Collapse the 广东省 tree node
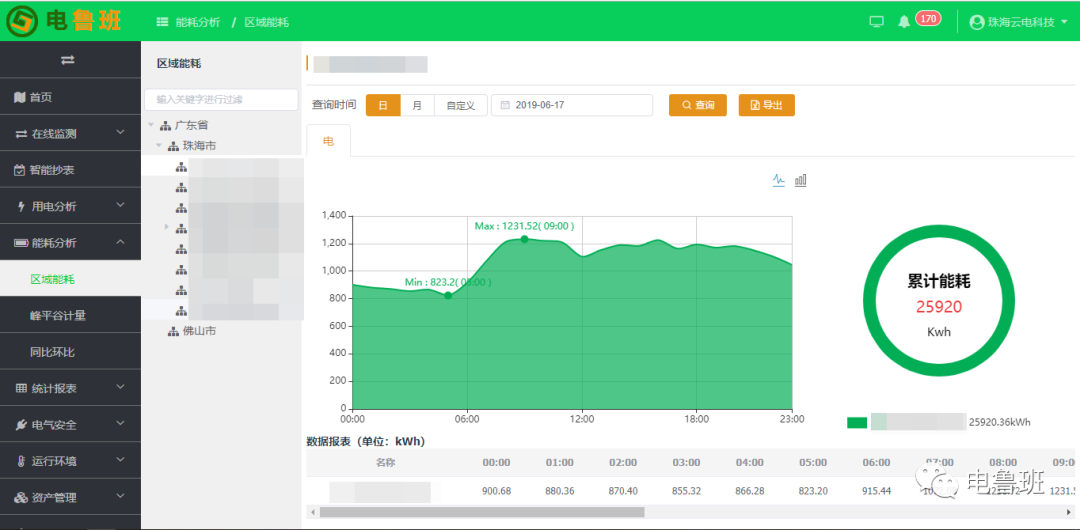 151,125
